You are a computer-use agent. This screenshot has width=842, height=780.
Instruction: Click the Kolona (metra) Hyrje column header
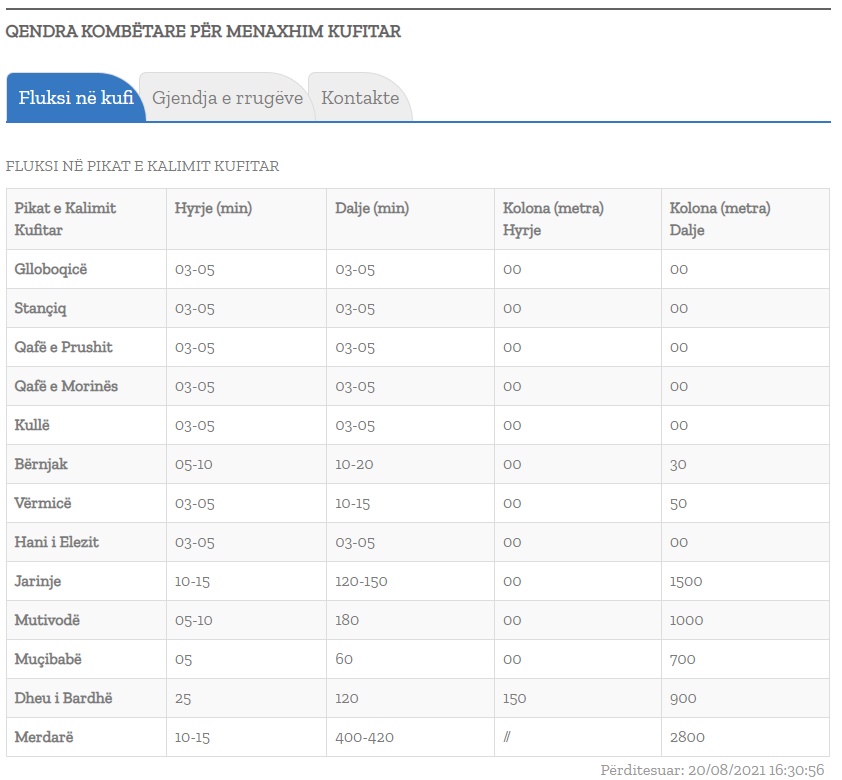[x=553, y=219]
